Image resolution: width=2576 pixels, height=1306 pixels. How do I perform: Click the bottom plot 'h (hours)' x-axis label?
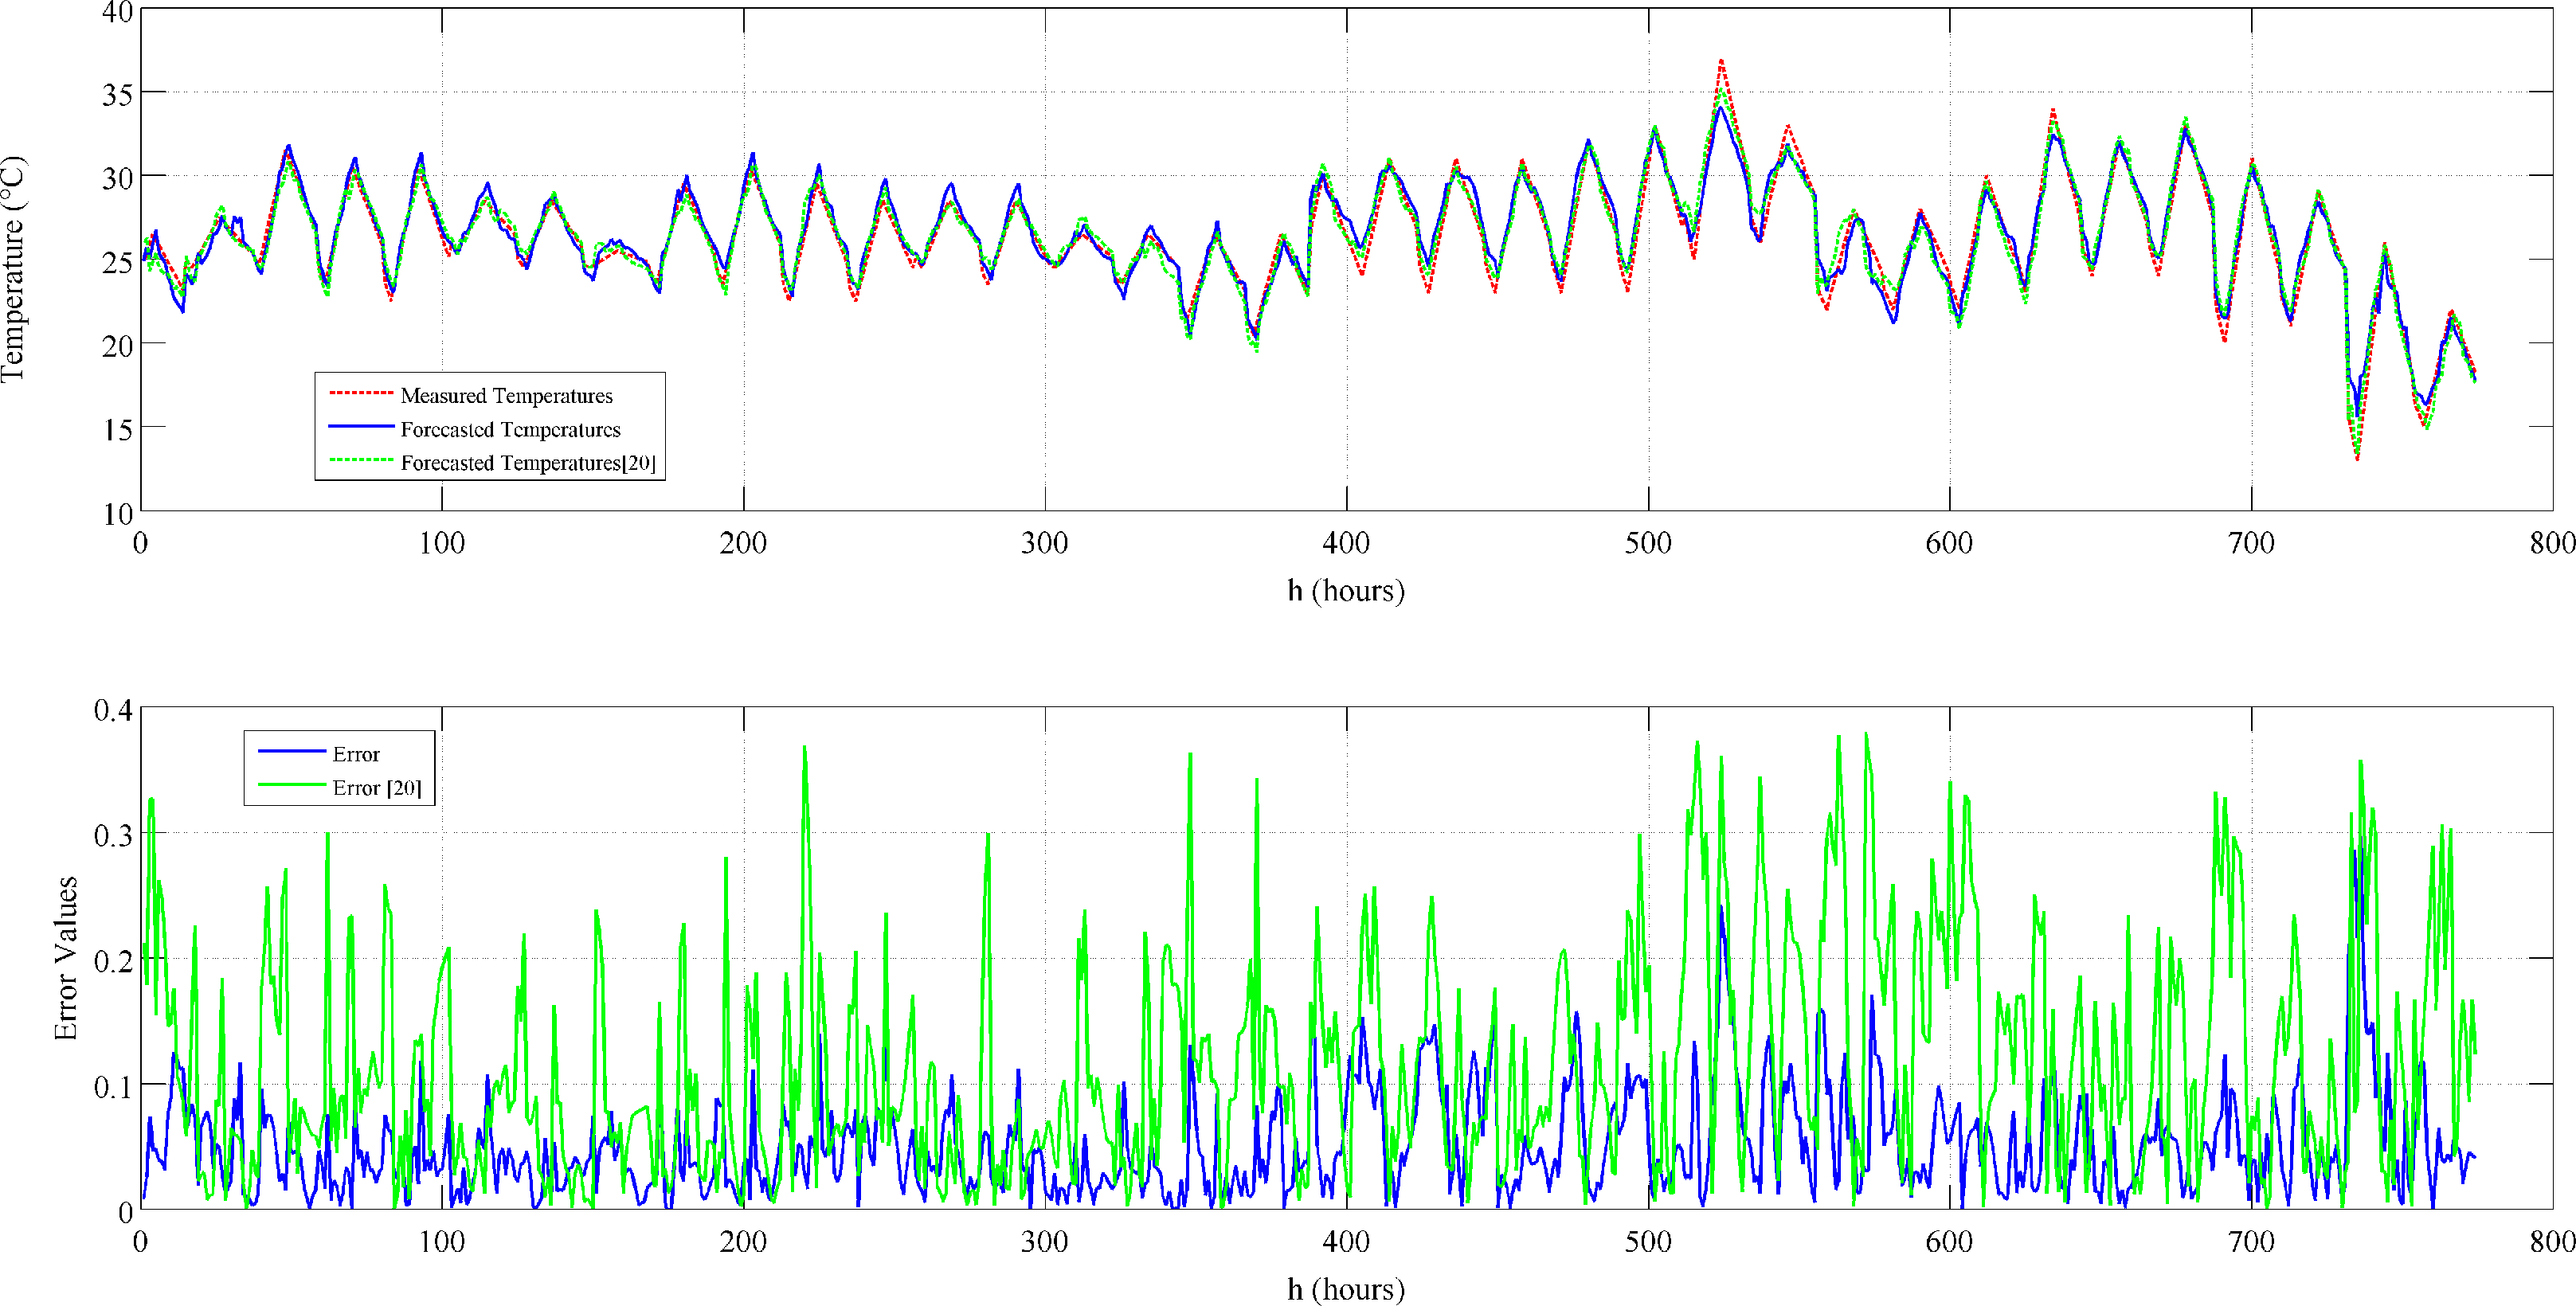tap(1345, 1289)
